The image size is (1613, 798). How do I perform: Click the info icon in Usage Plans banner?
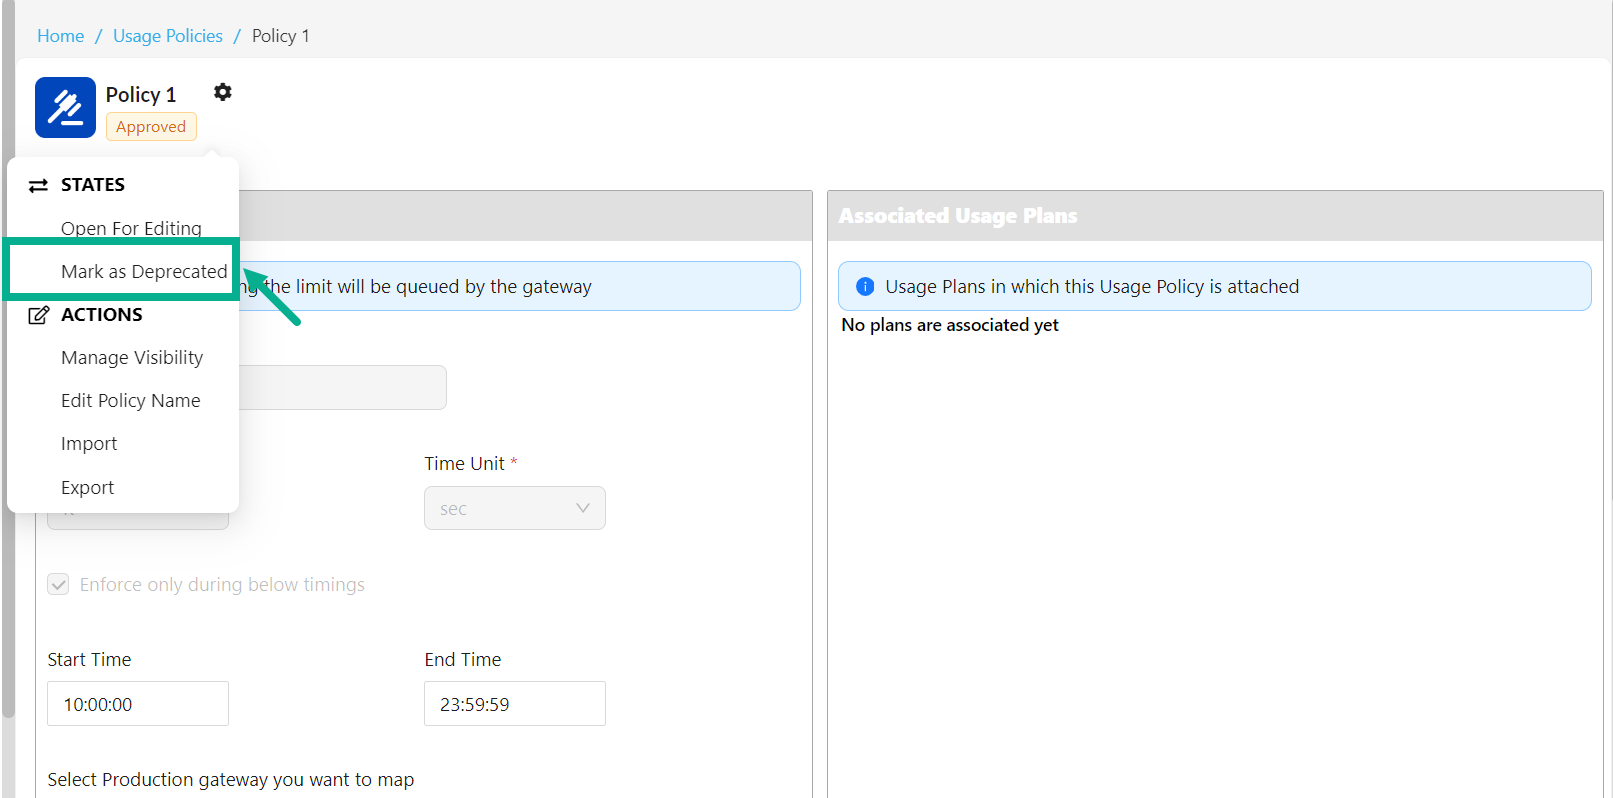coord(865,287)
